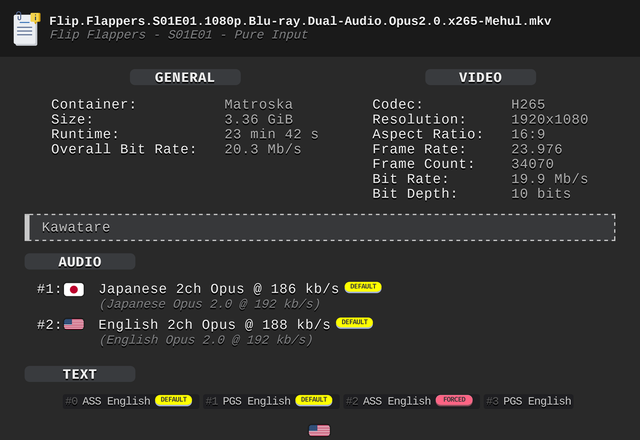Click '(English Opus 2.0 @ 192 kb/s)' track title
640x440 pixels.
[x=206, y=340]
